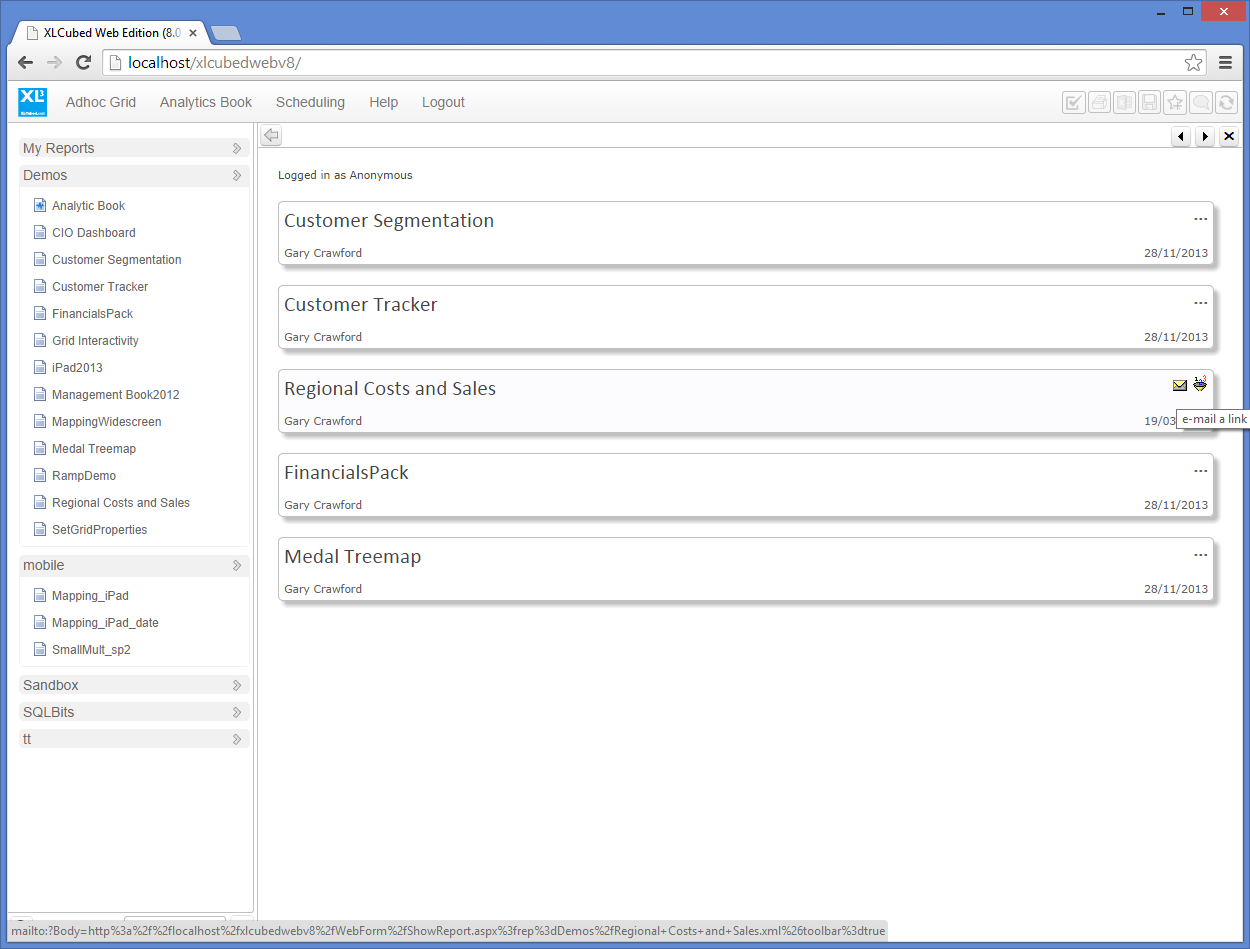
Task: Select FinancialsPack in the sidebar
Action: 92,314
